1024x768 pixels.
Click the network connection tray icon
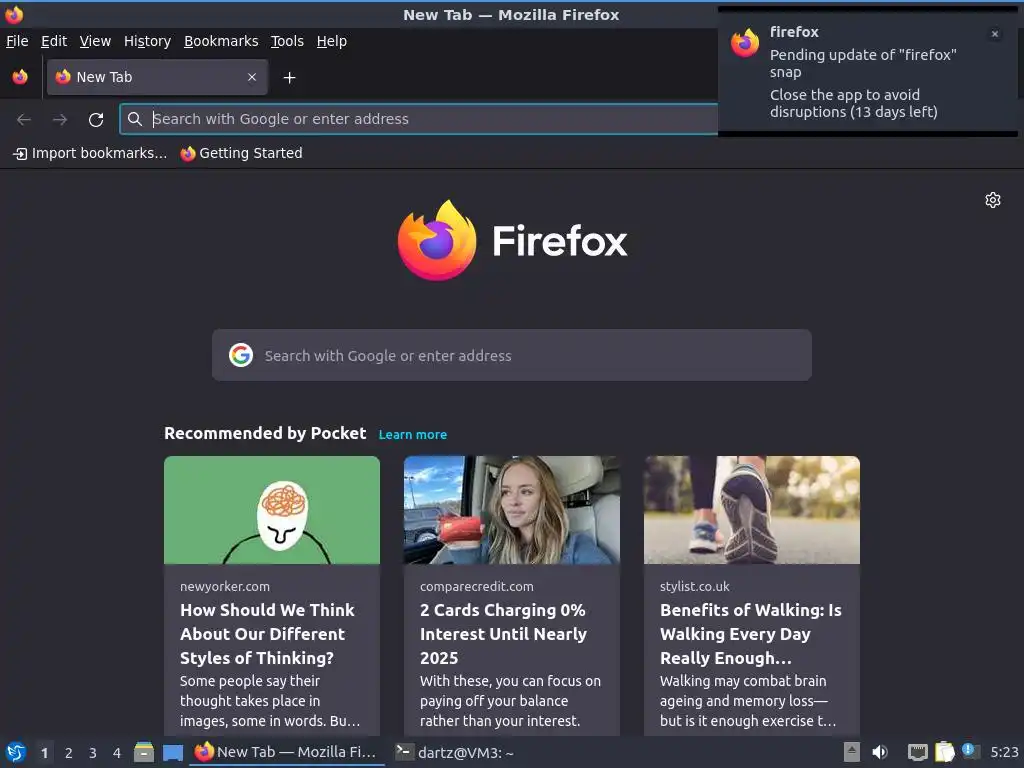pos(918,752)
